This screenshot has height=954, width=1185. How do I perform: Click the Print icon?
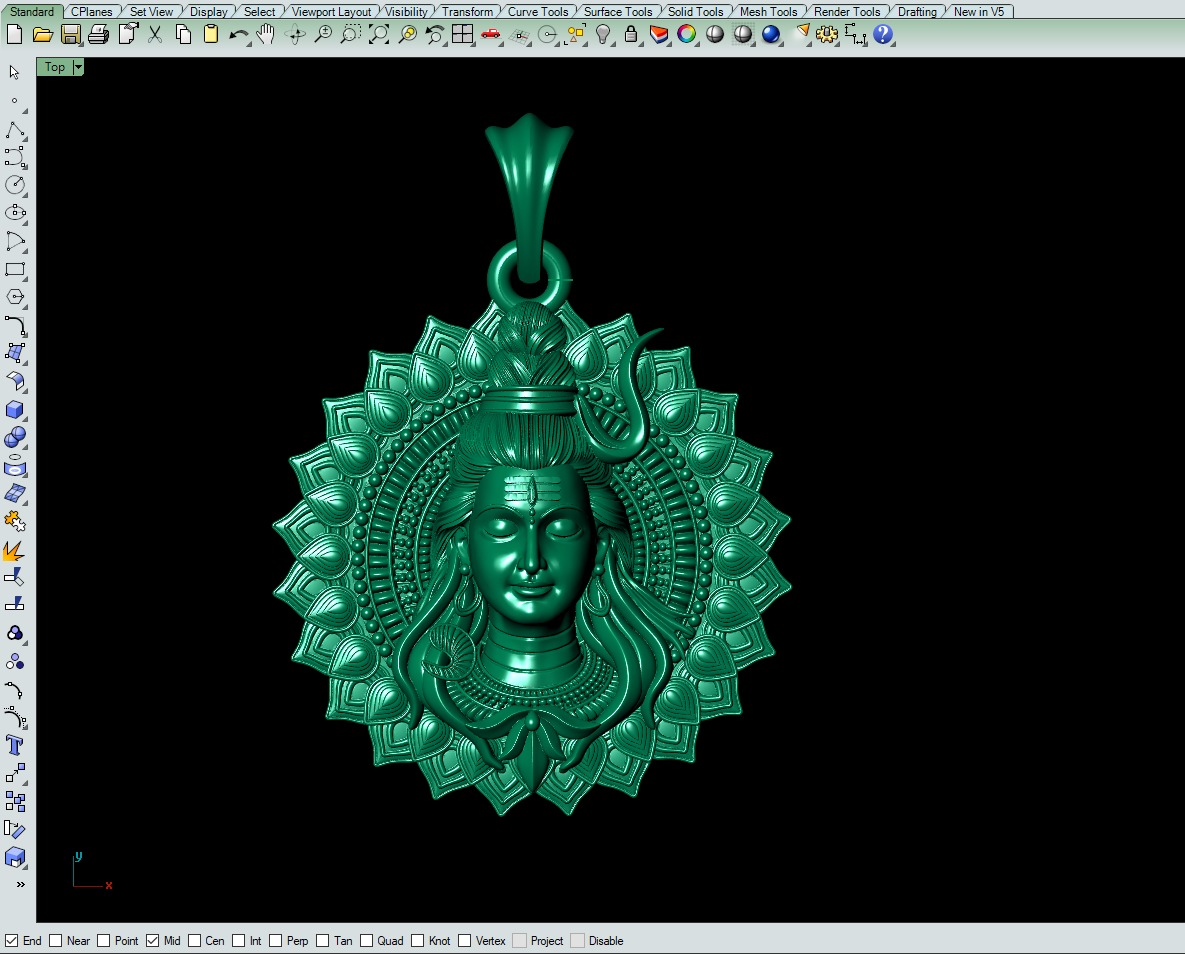(99, 35)
